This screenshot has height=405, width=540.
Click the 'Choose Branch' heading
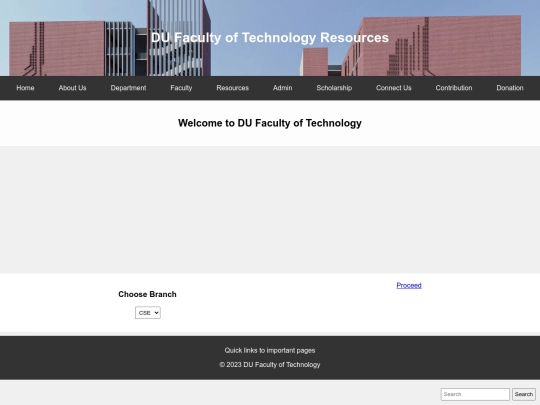tap(147, 294)
